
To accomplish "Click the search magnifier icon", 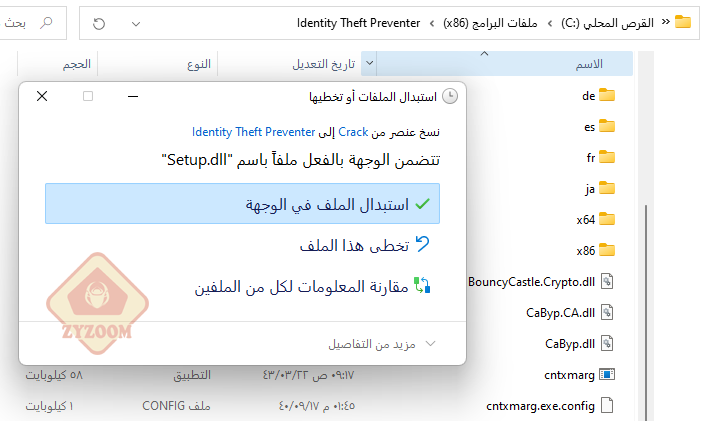I will (x=46, y=23).
